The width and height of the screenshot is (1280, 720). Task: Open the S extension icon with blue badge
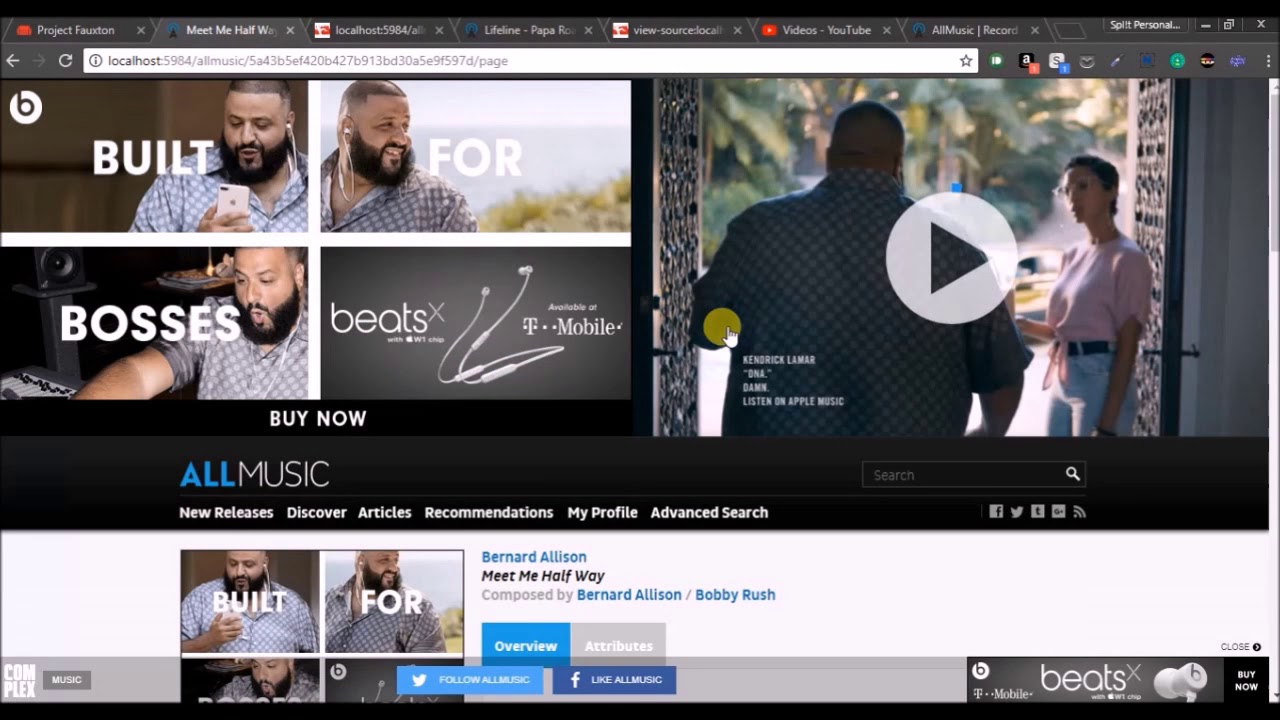click(x=1057, y=61)
